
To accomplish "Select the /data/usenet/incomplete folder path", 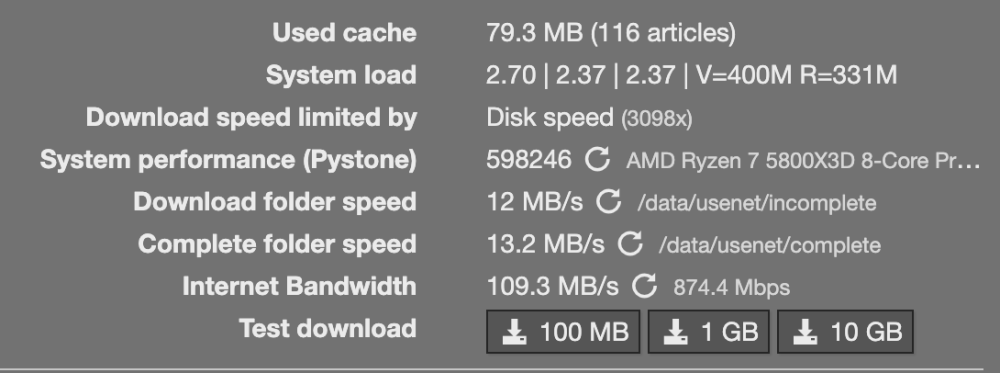I will click(757, 203).
